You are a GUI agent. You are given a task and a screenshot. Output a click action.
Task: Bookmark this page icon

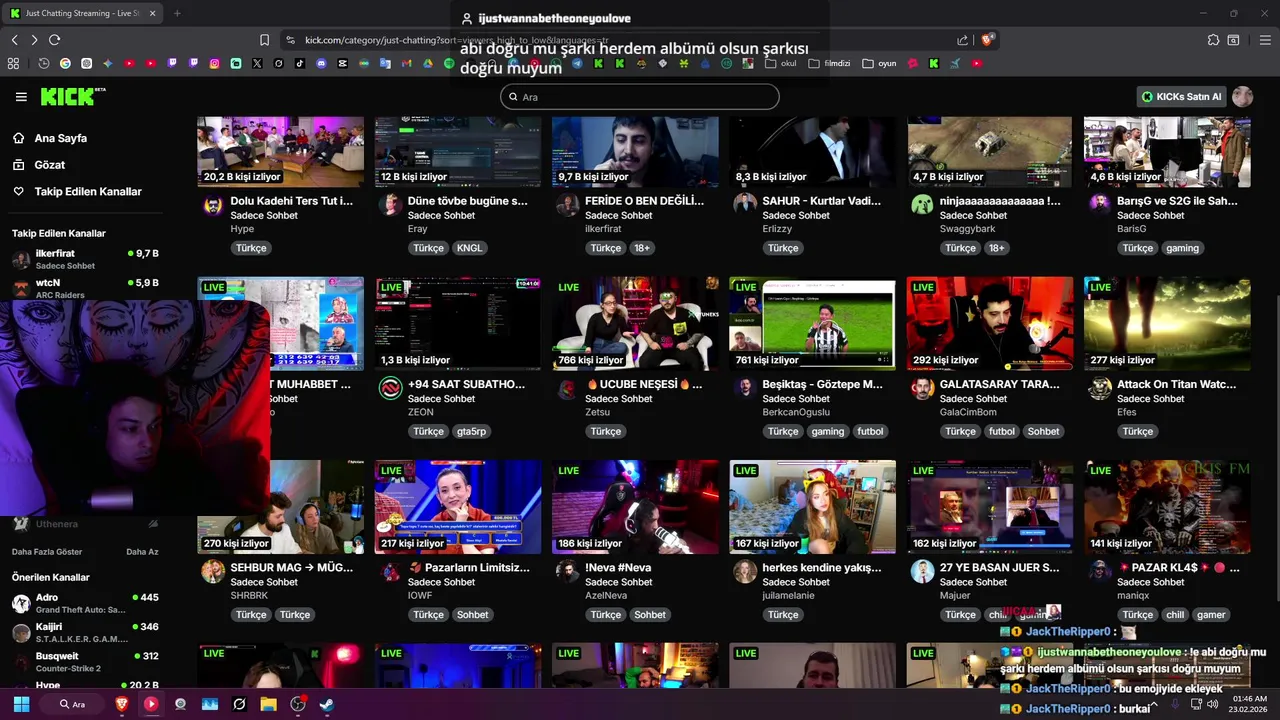click(264, 40)
